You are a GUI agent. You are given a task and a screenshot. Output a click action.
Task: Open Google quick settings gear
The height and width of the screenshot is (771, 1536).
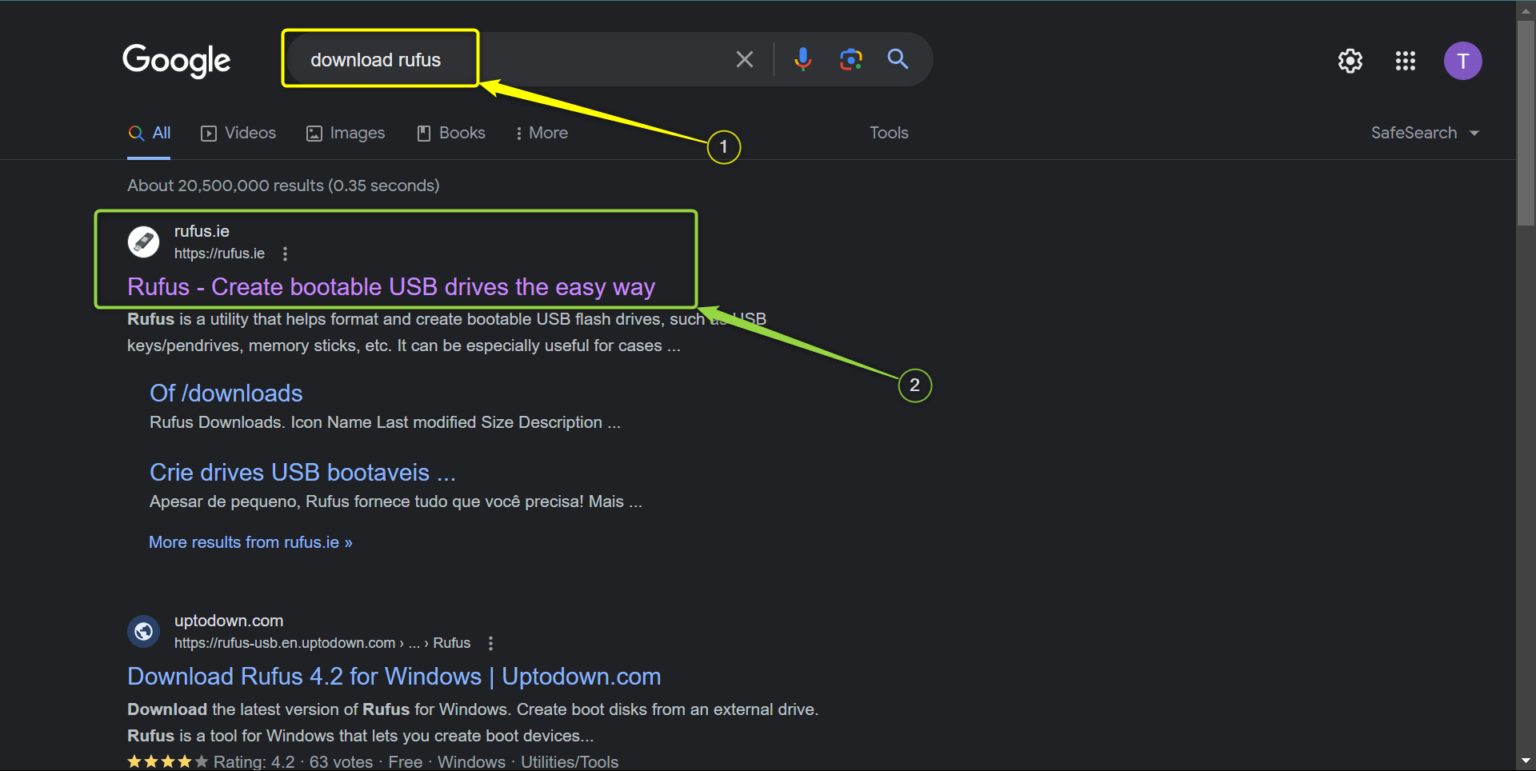pyautogui.click(x=1350, y=61)
